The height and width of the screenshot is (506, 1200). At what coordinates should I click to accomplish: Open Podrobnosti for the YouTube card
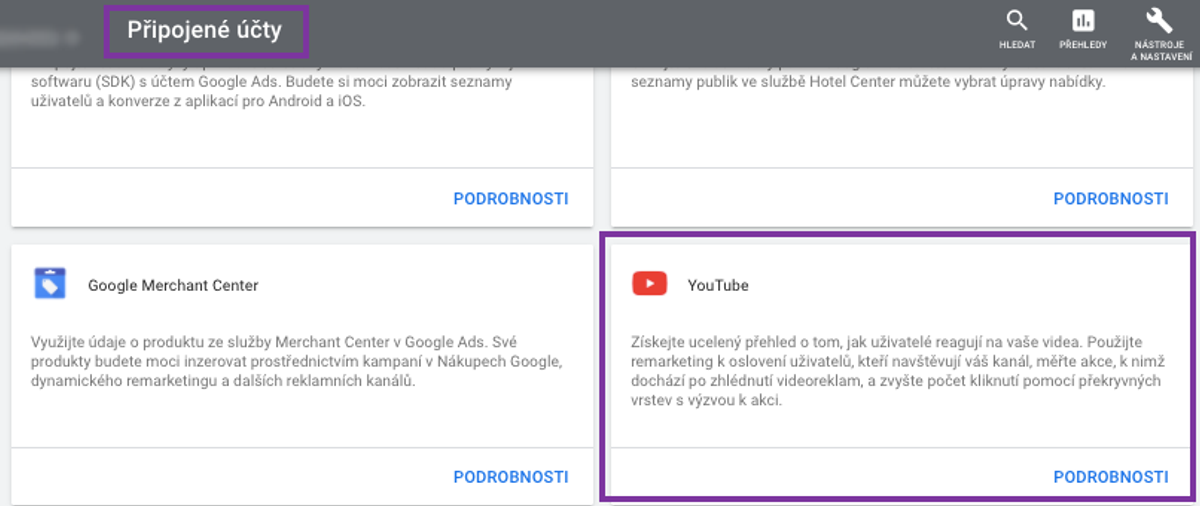[x=1111, y=477]
